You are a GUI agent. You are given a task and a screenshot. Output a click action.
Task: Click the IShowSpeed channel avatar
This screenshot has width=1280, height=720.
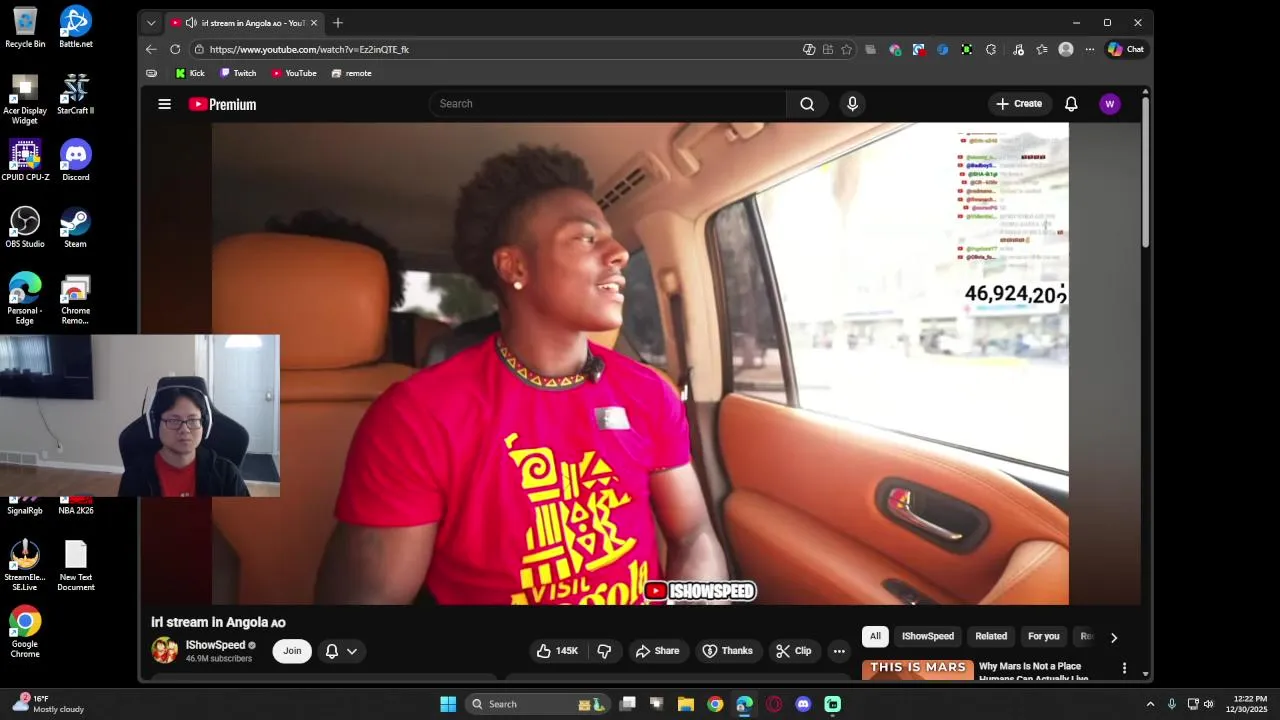[x=165, y=650]
